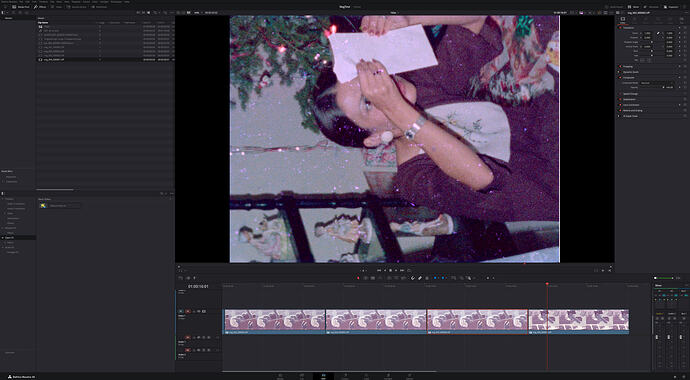Click the blue Marker icon in timeline toolbar
The width and height of the screenshot is (690, 380).
(x=443, y=278)
